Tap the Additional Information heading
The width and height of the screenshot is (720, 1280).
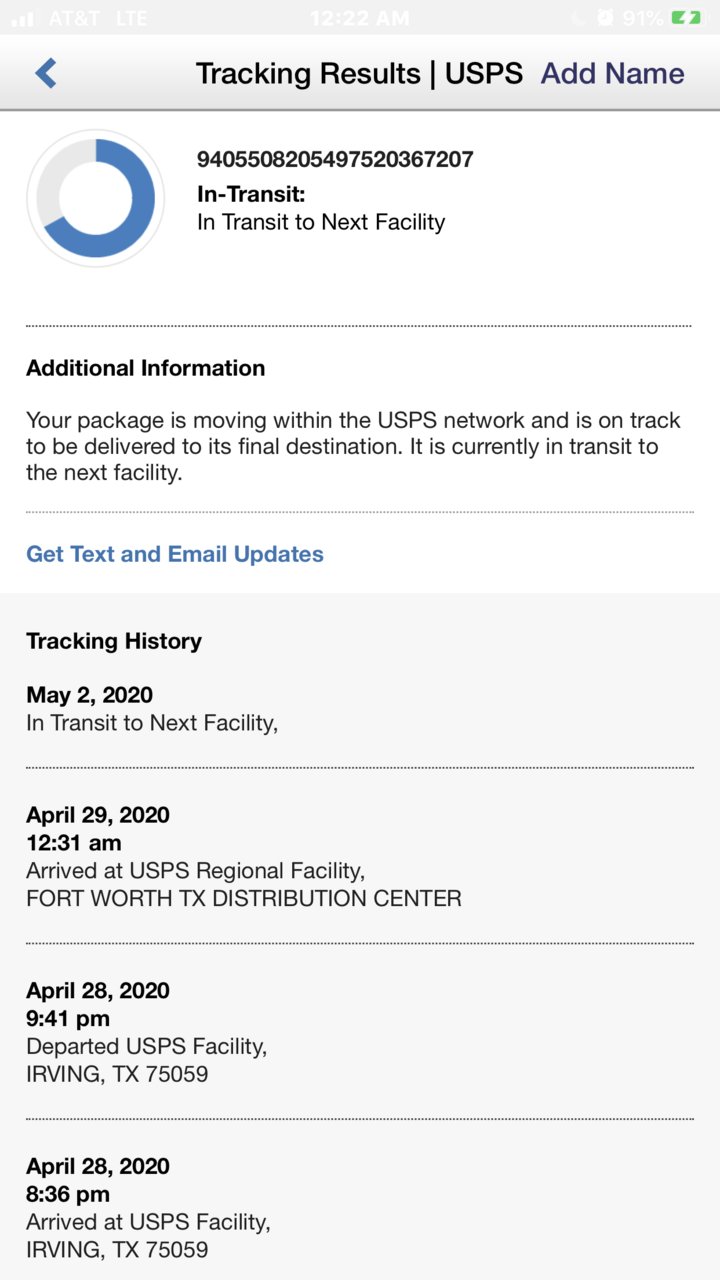click(146, 368)
